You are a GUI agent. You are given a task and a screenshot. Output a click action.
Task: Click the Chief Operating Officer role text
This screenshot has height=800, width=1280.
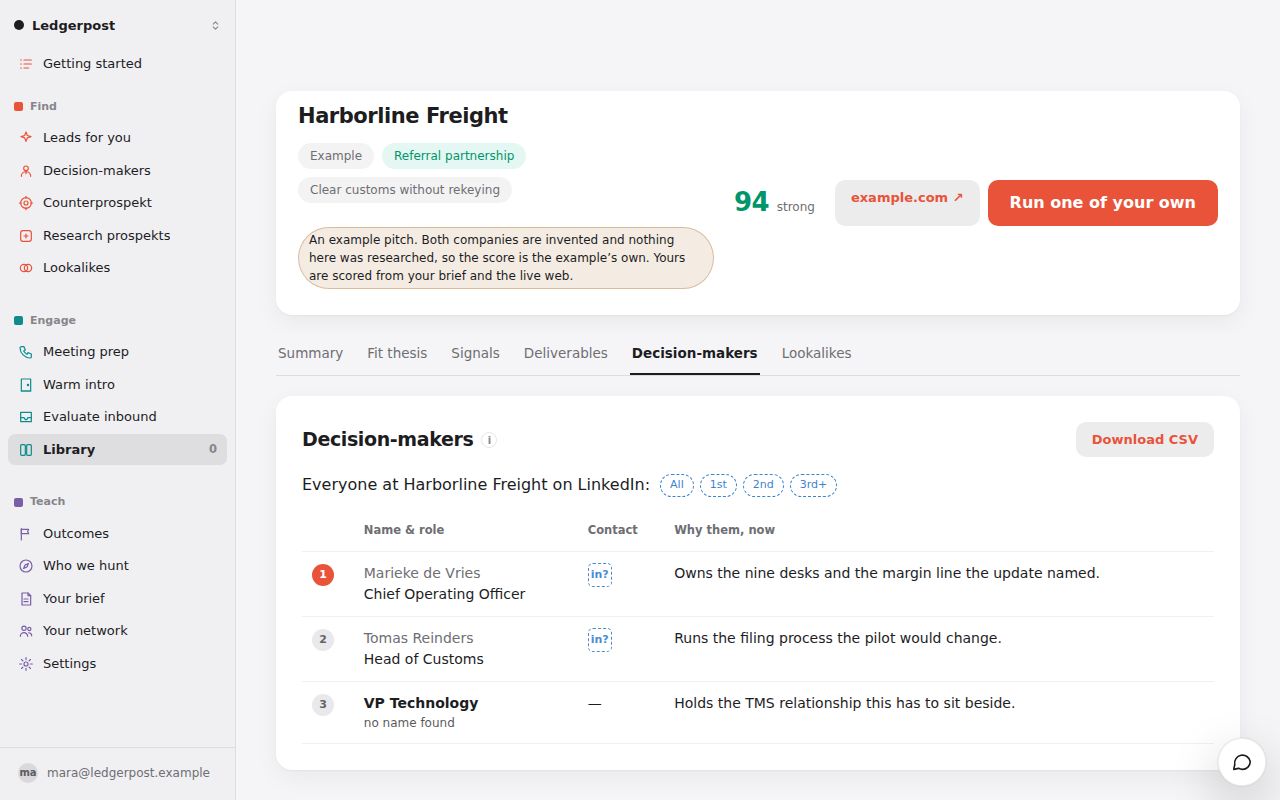tap(445, 594)
